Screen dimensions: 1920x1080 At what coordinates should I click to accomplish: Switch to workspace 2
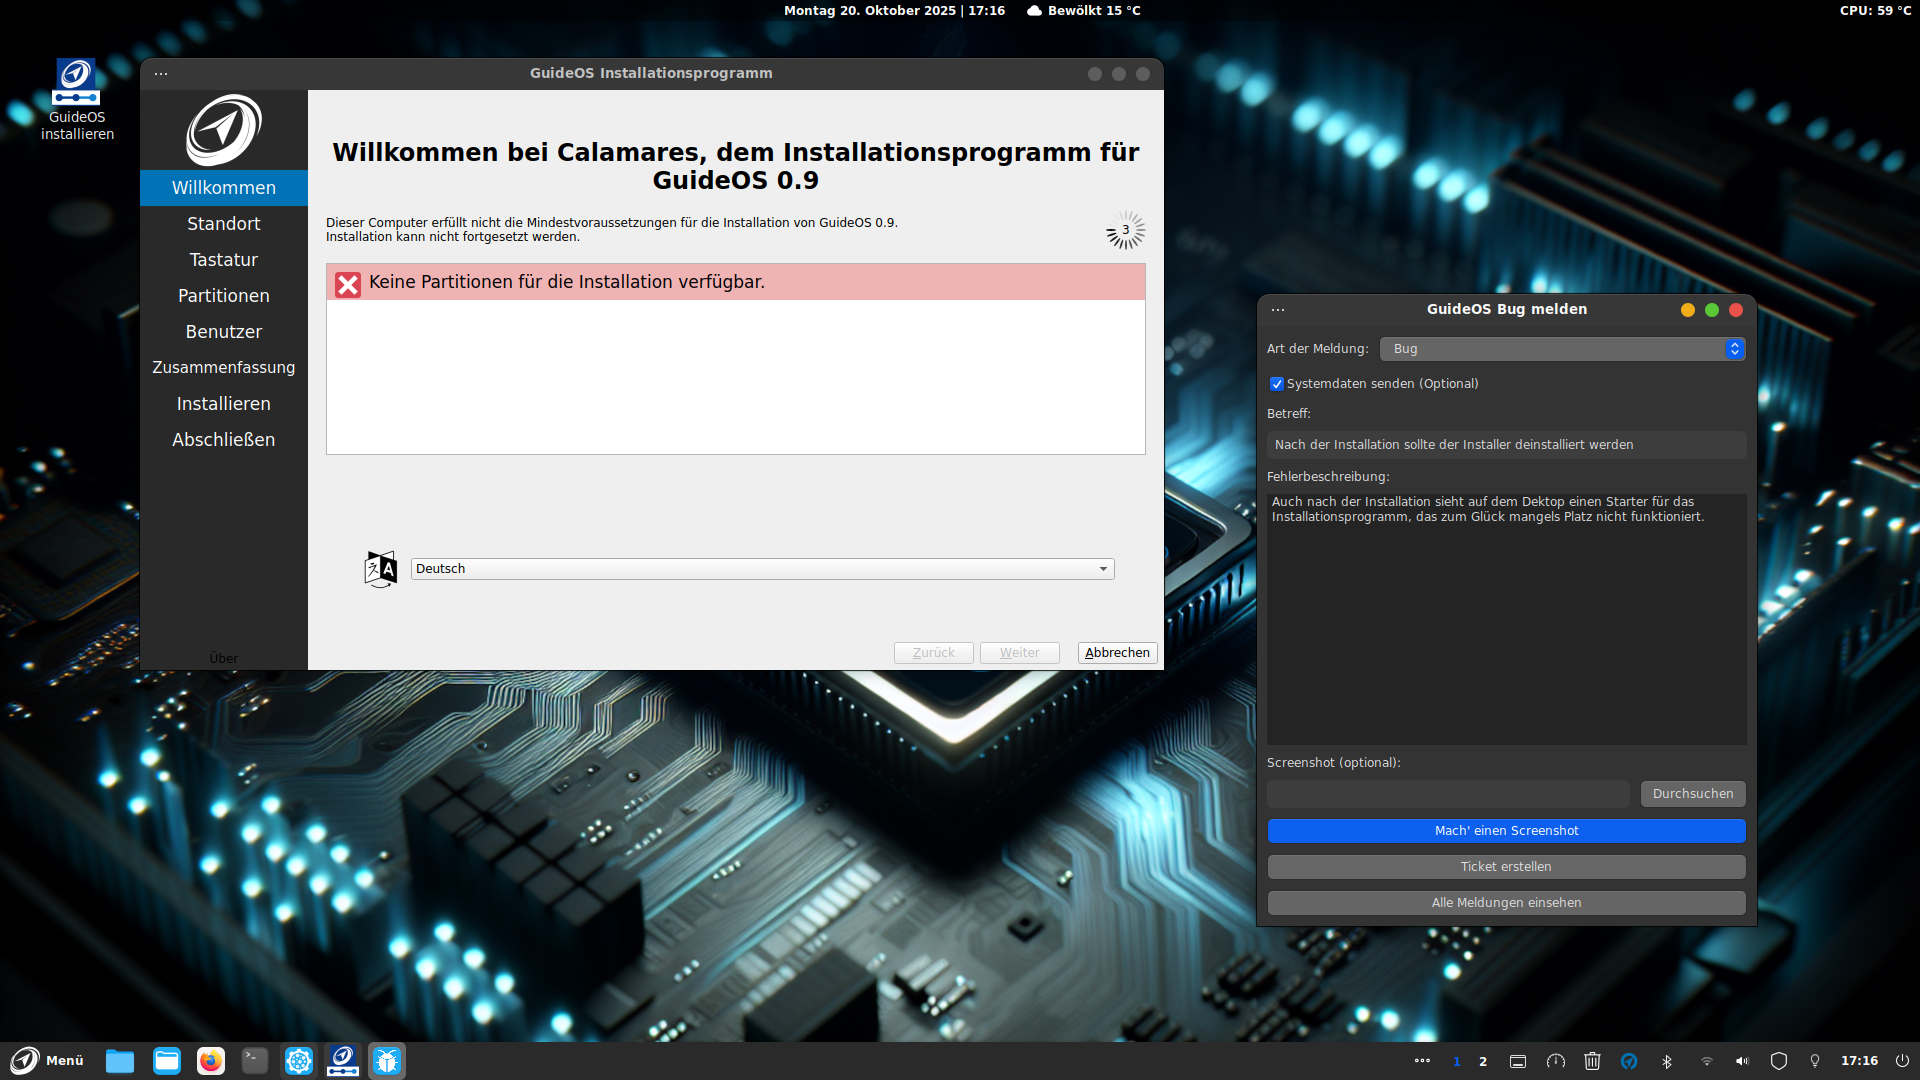click(x=1483, y=1061)
